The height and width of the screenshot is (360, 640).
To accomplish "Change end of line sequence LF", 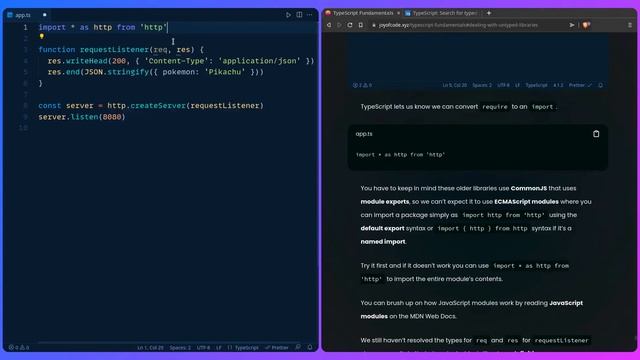I will pos(219,348).
